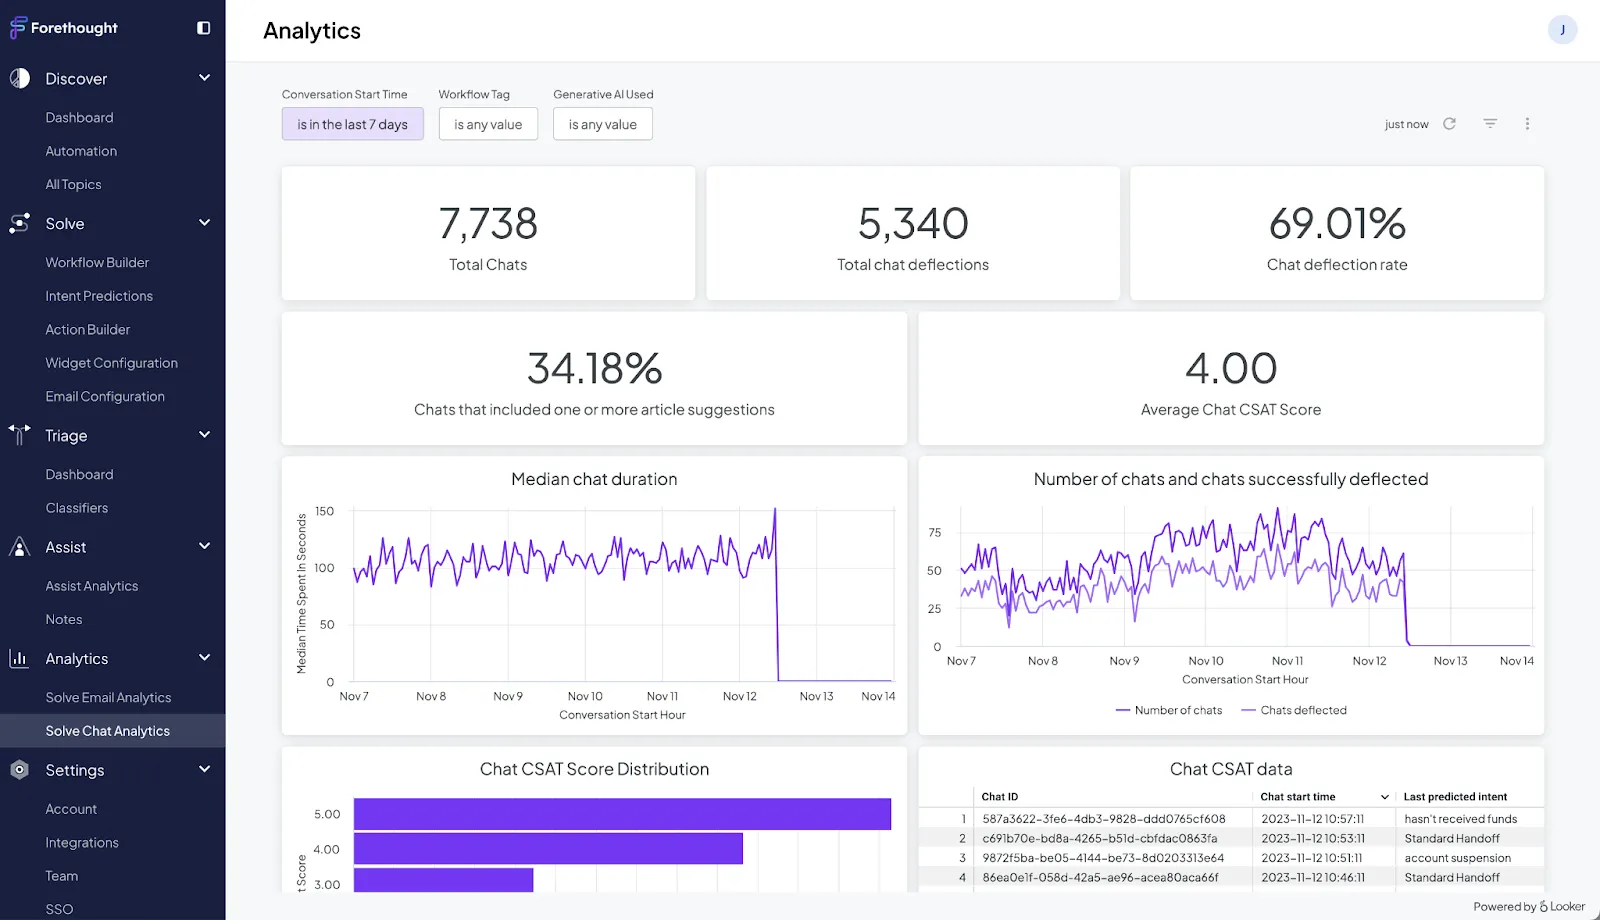Go to Integrations settings
Screen dimensions: 1600x920
tap(82, 843)
